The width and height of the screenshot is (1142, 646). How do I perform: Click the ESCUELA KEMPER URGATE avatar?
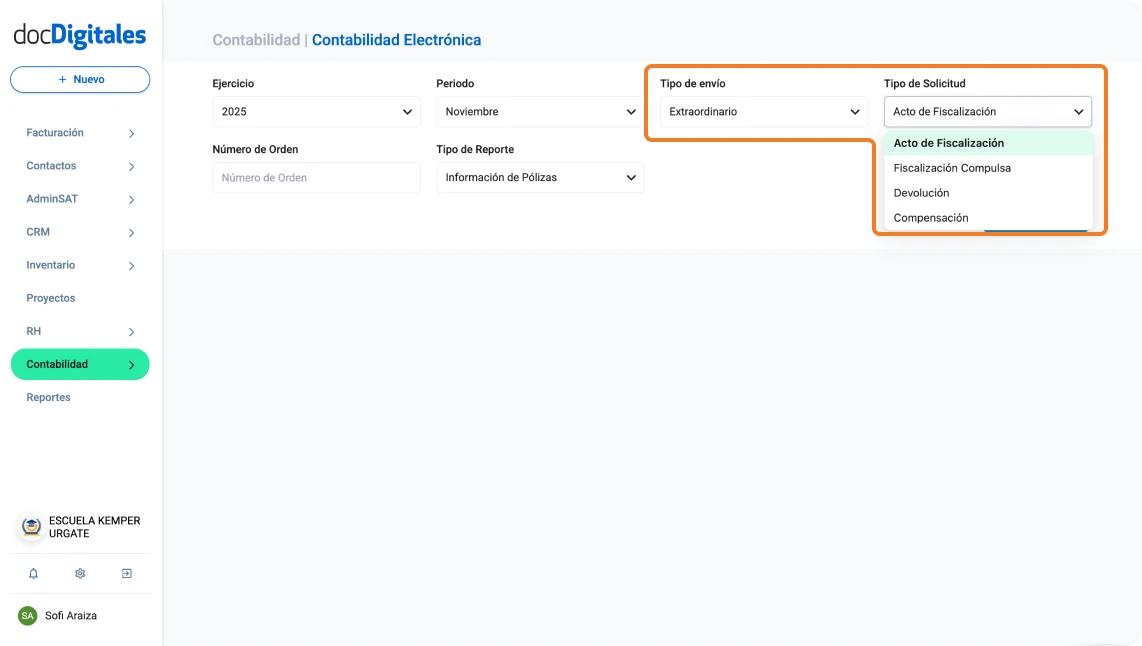pos(29,527)
